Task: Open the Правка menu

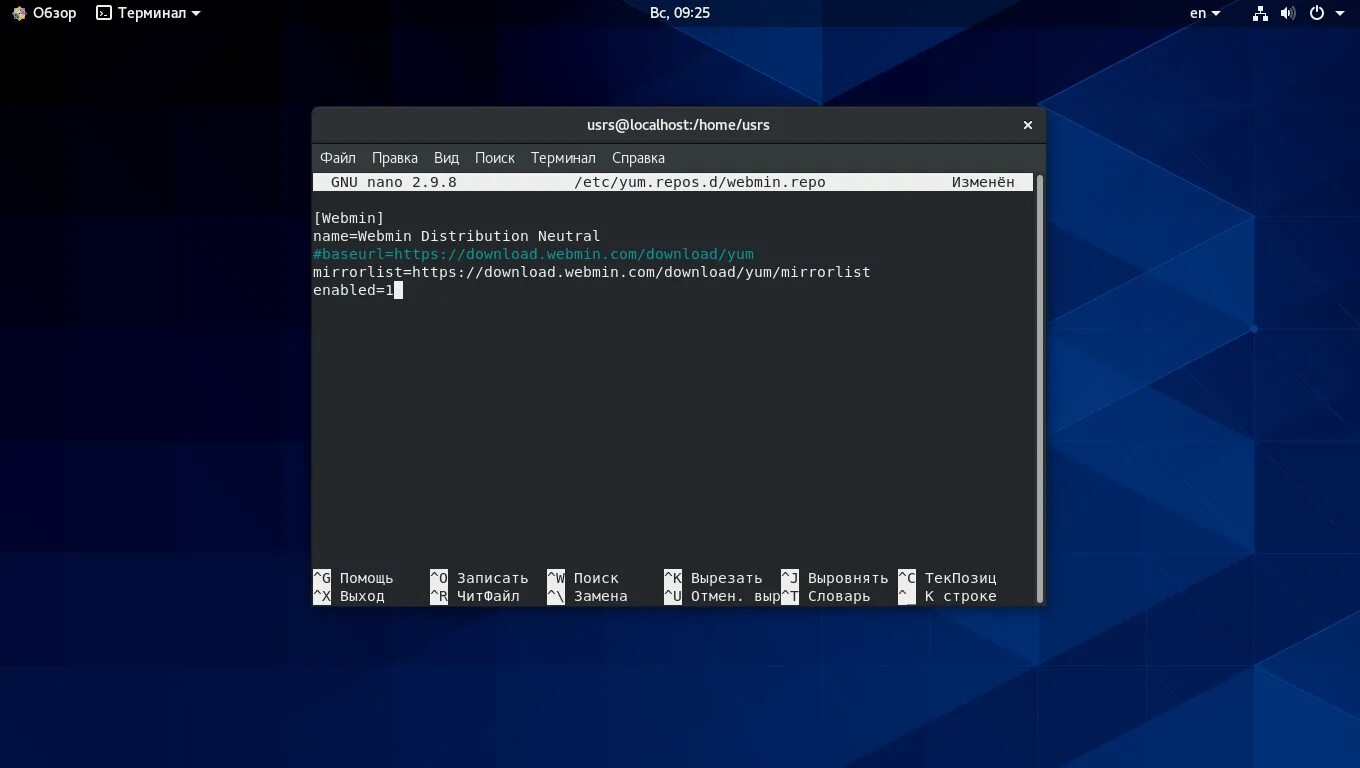Action: (x=395, y=158)
